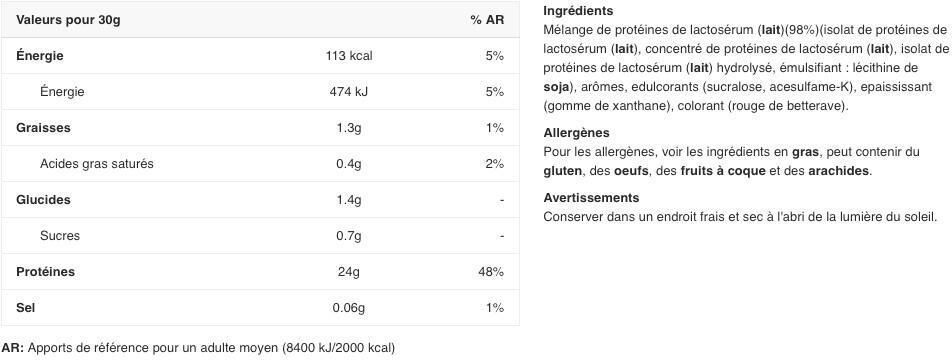The width and height of the screenshot is (952, 360).
Task: Click the 'Valeurs pour 30g' table header
Action: 68,20
